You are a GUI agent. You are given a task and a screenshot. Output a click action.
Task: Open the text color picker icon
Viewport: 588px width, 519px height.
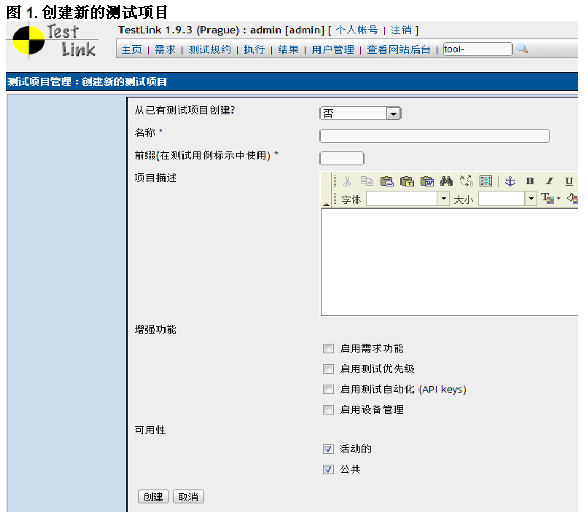[550, 198]
